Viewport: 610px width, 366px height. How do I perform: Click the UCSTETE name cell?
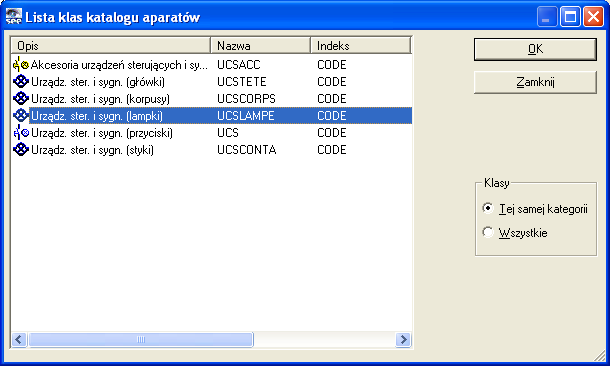coord(242,82)
